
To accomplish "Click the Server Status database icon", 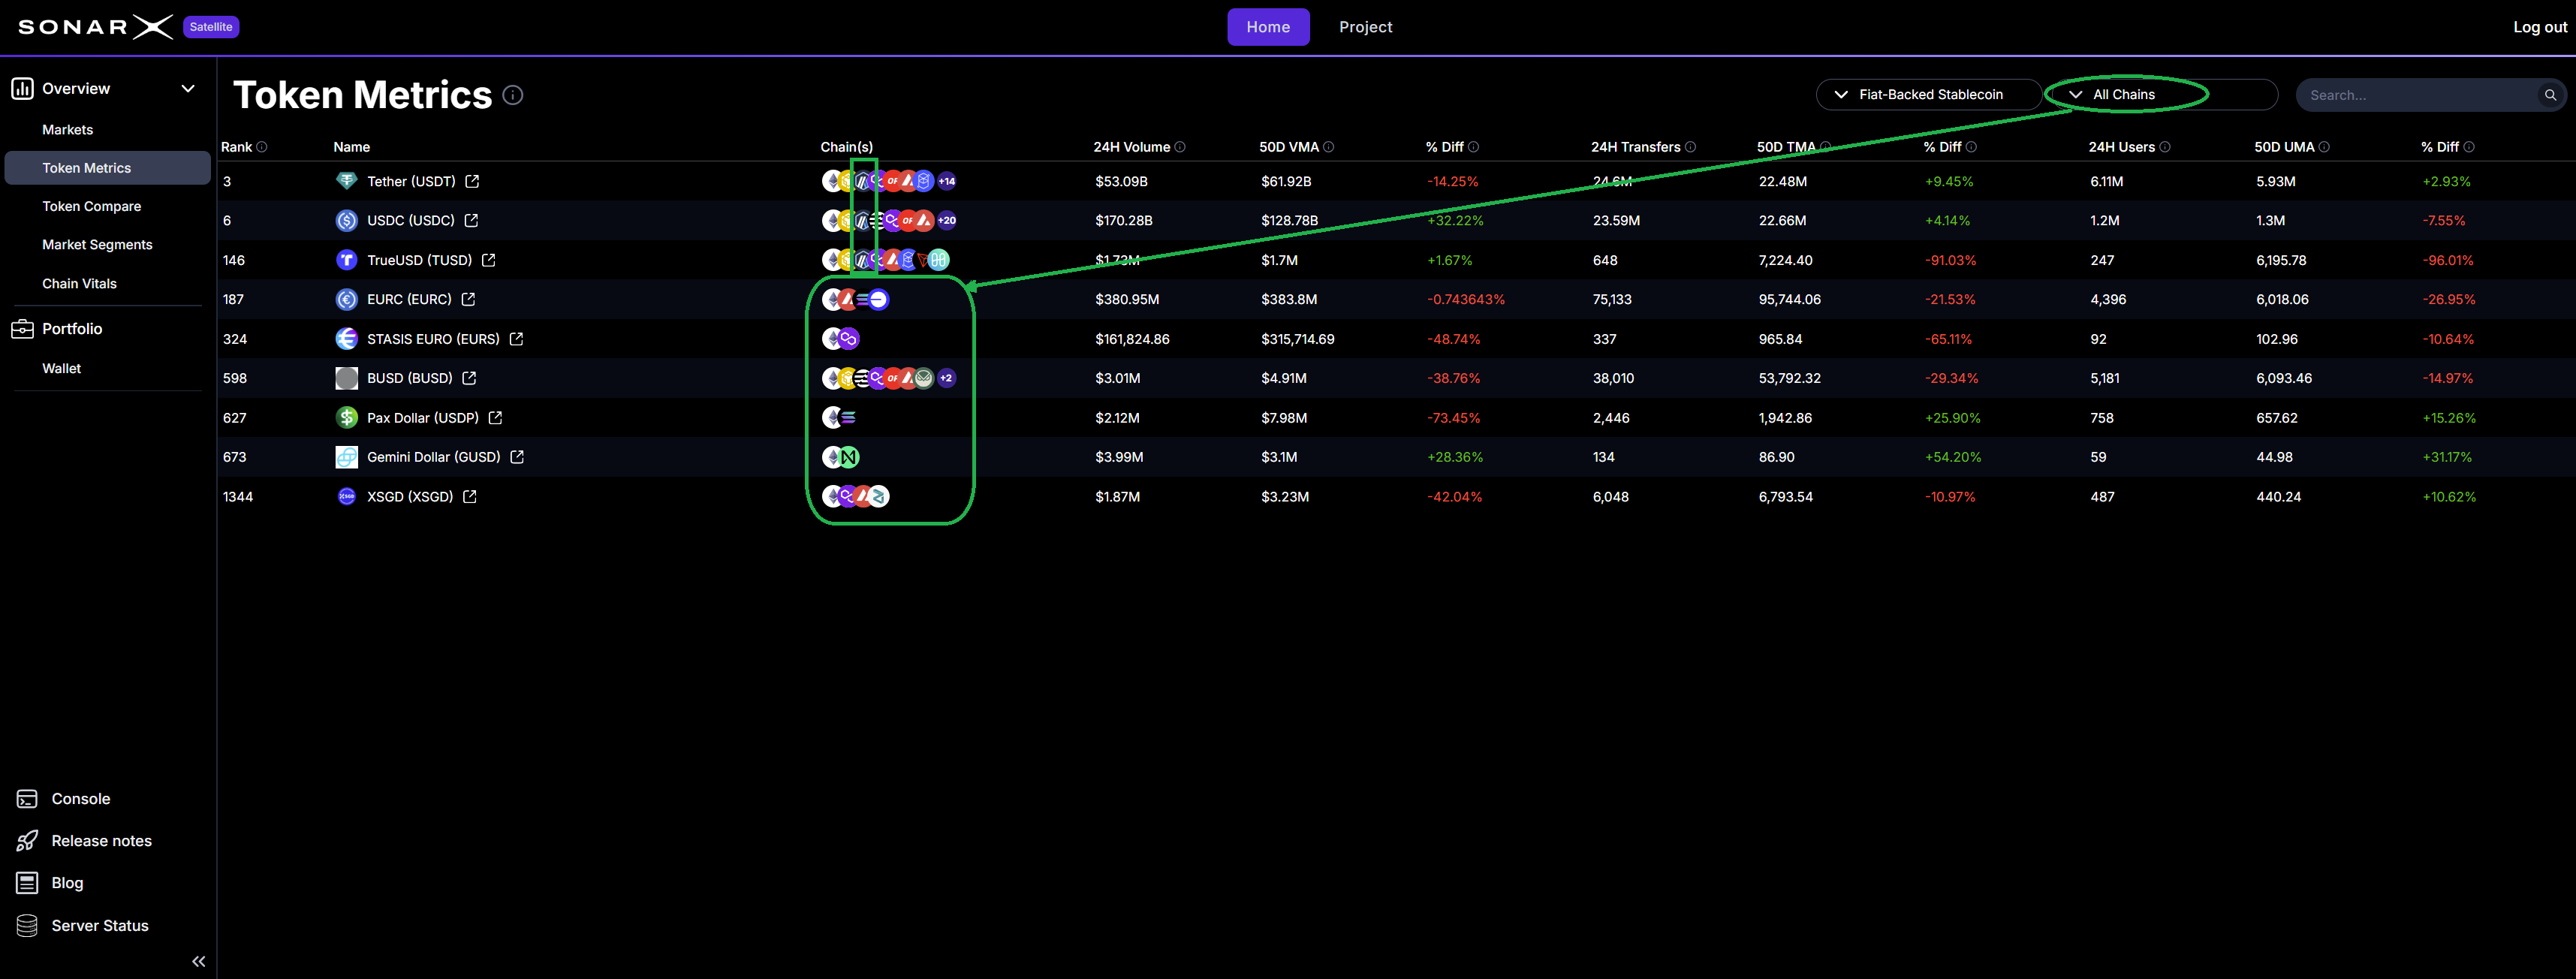I will tap(26, 925).
